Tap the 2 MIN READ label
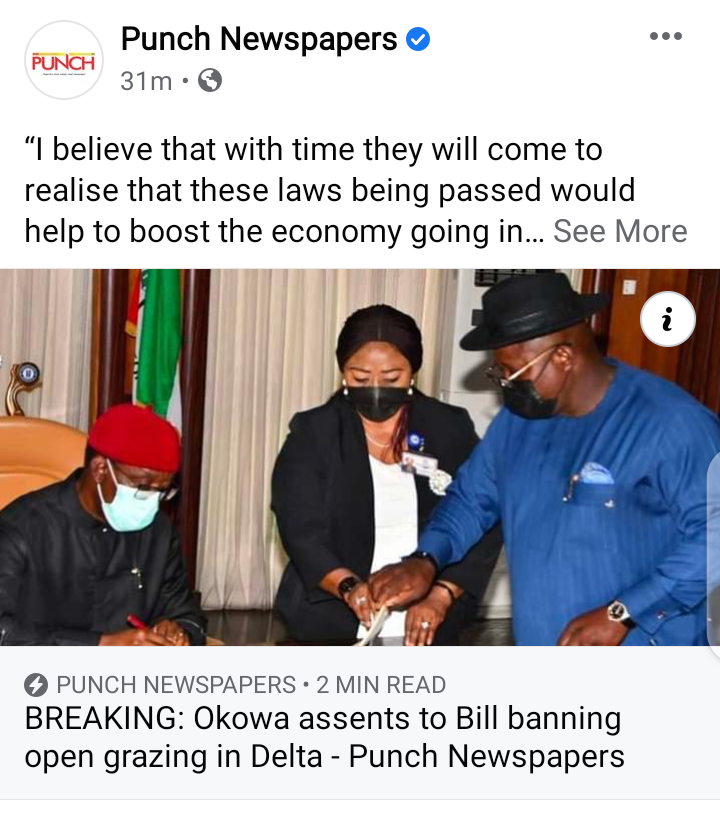Viewport: 720px width, 813px height. [381, 684]
